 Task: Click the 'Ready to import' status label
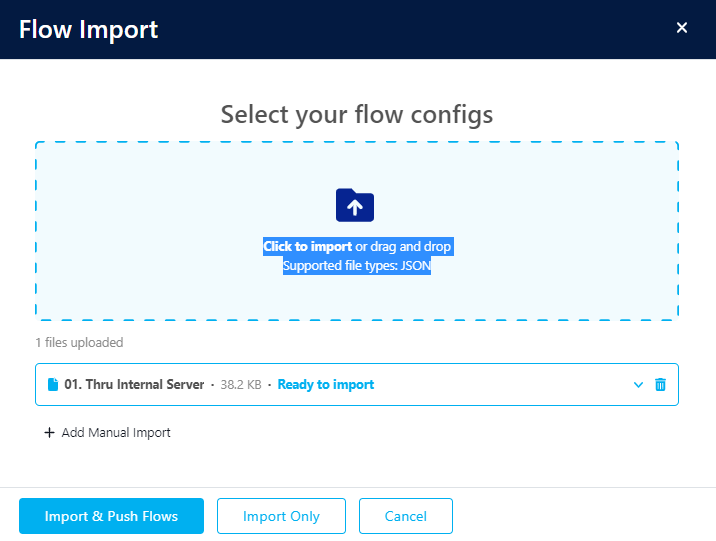point(325,385)
